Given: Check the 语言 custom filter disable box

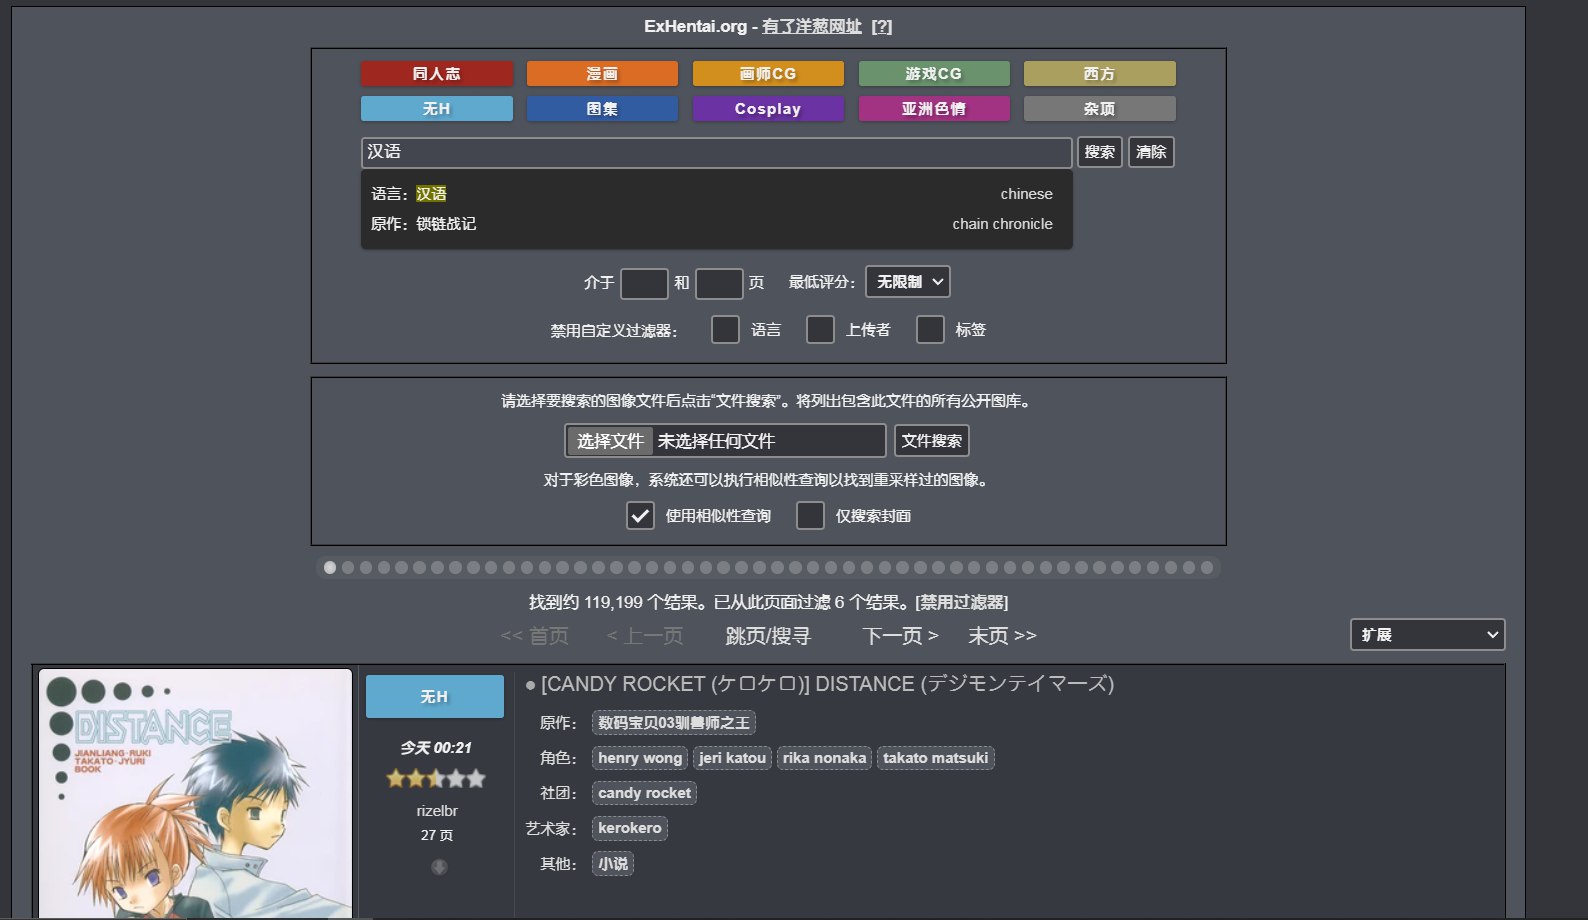Looking at the screenshot, I should 725,329.
